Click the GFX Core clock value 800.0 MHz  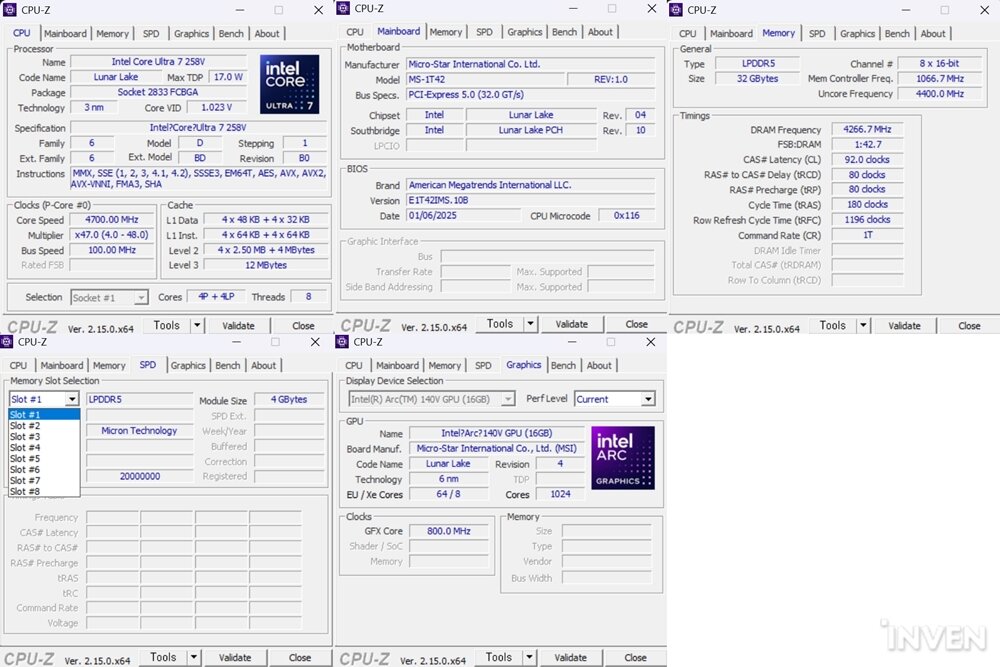[448, 531]
